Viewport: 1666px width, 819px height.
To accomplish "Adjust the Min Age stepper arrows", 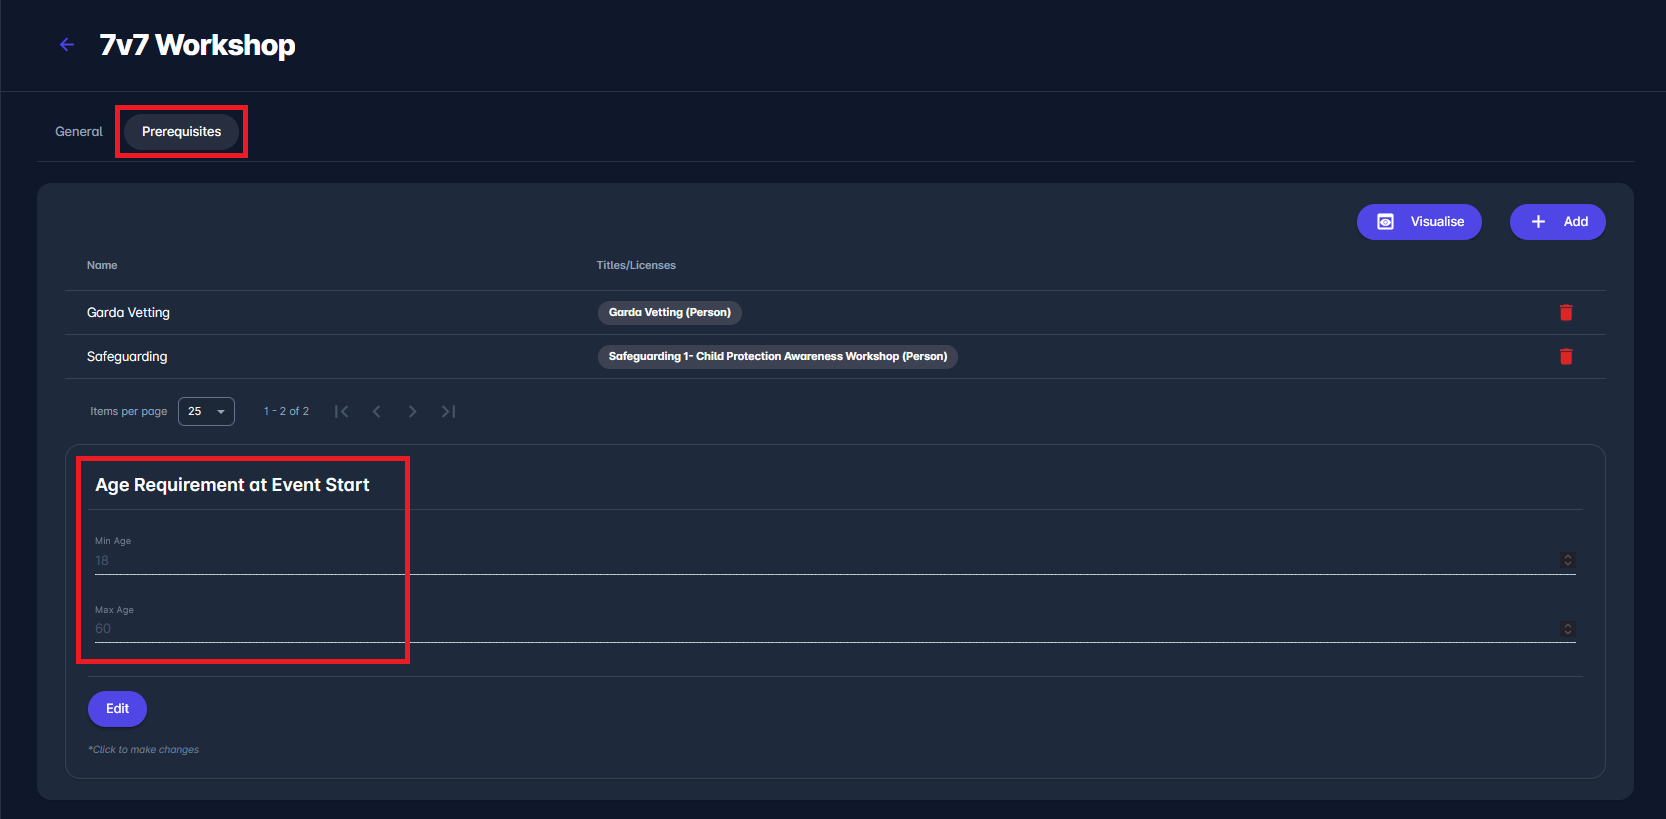I will click(x=1567, y=560).
